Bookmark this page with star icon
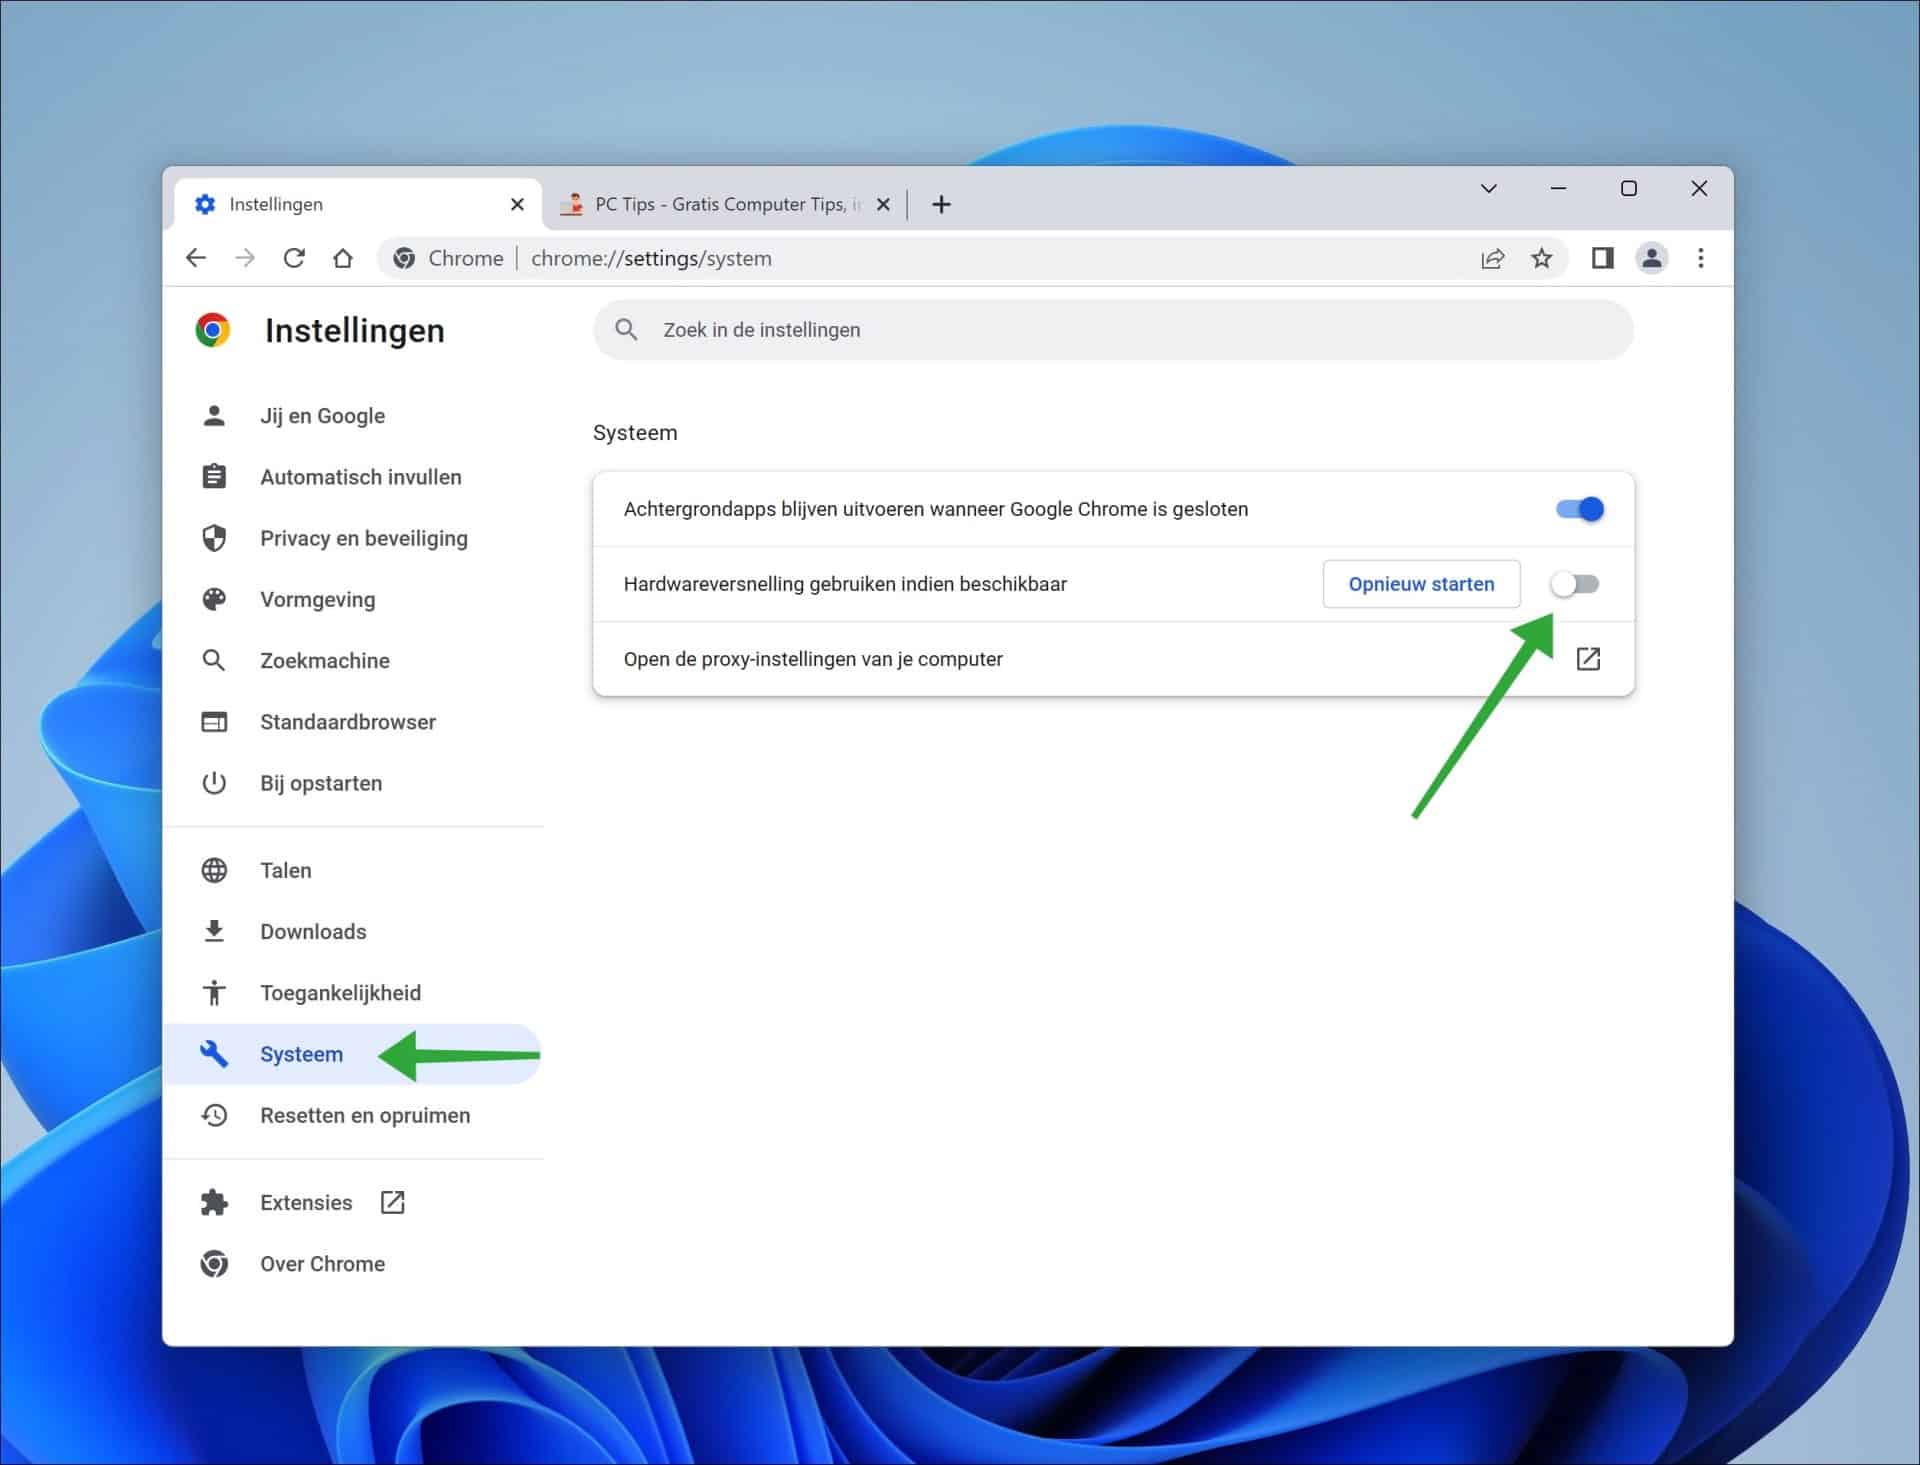 [x=1541, y=258]
